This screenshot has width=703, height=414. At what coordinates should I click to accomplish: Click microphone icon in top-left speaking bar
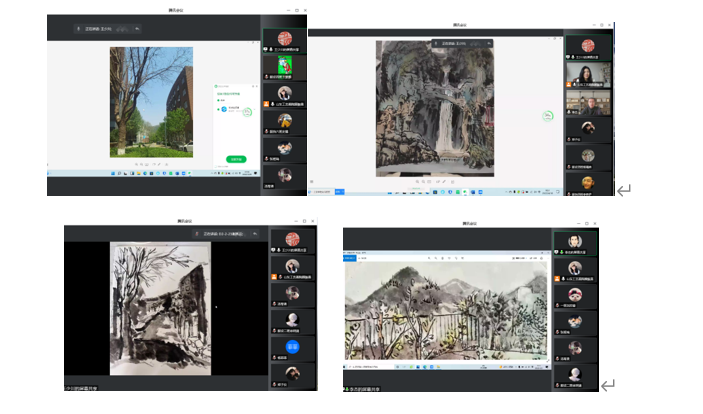[x=78, y=29]
